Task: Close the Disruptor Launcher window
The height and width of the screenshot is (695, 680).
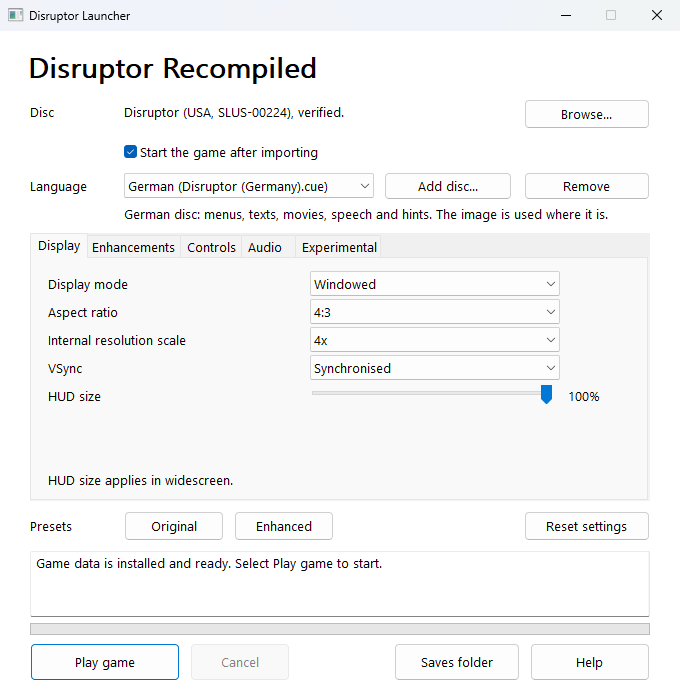Action: 657,15
